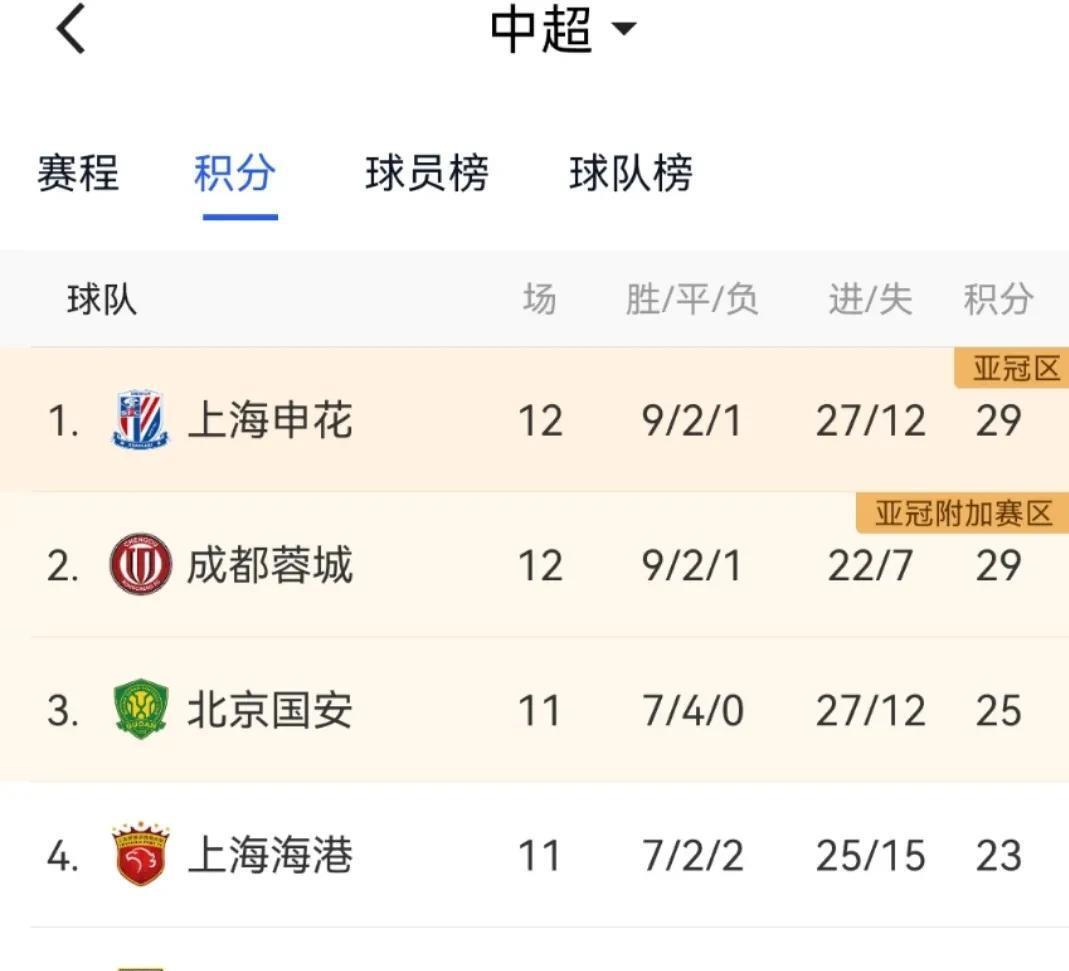Tap the back arrow icon

point(70,30)
